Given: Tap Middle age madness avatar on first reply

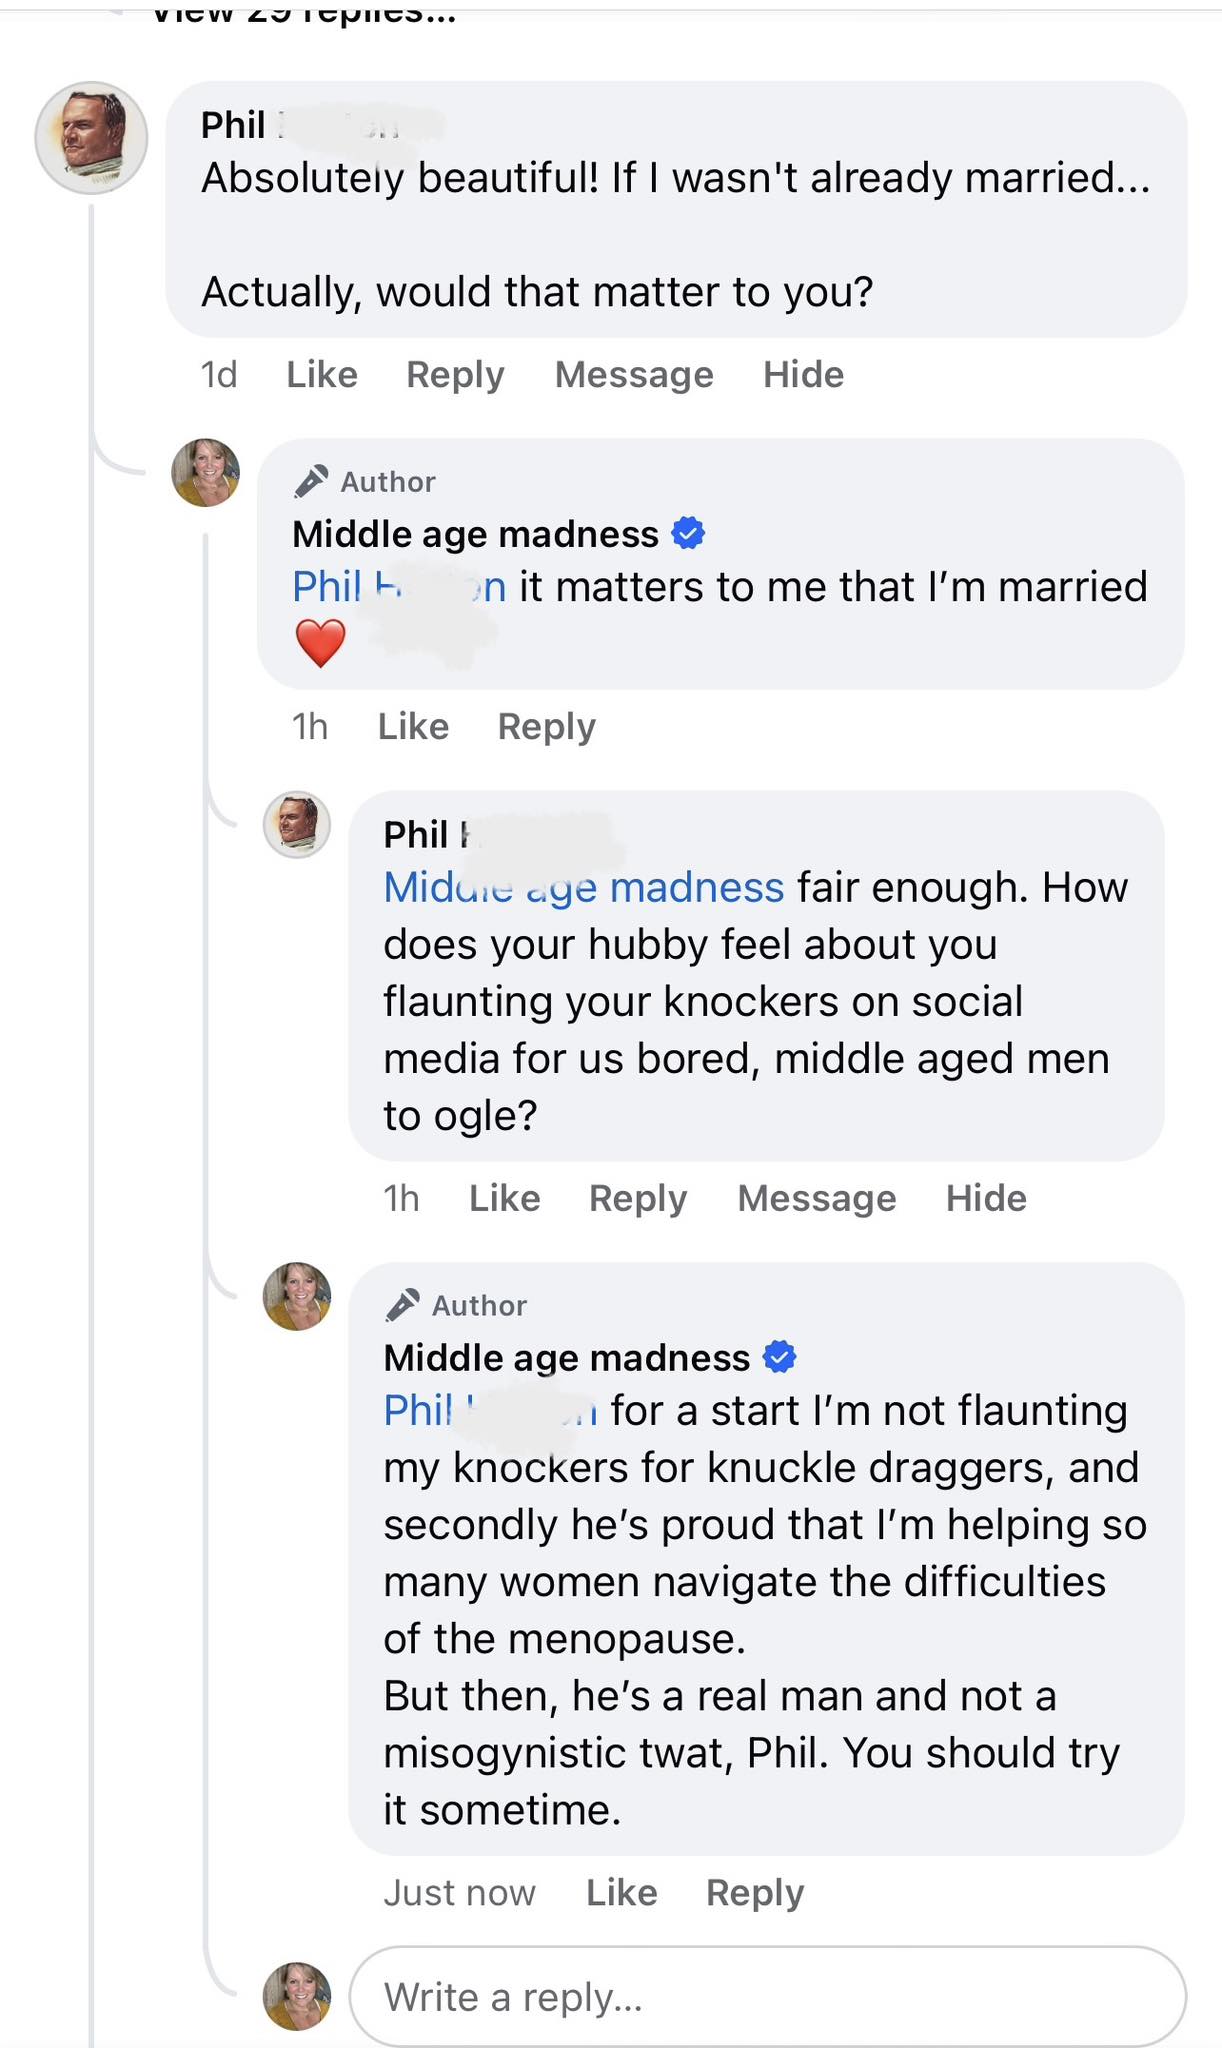Looking at the screenshot, I should point(206,472).
